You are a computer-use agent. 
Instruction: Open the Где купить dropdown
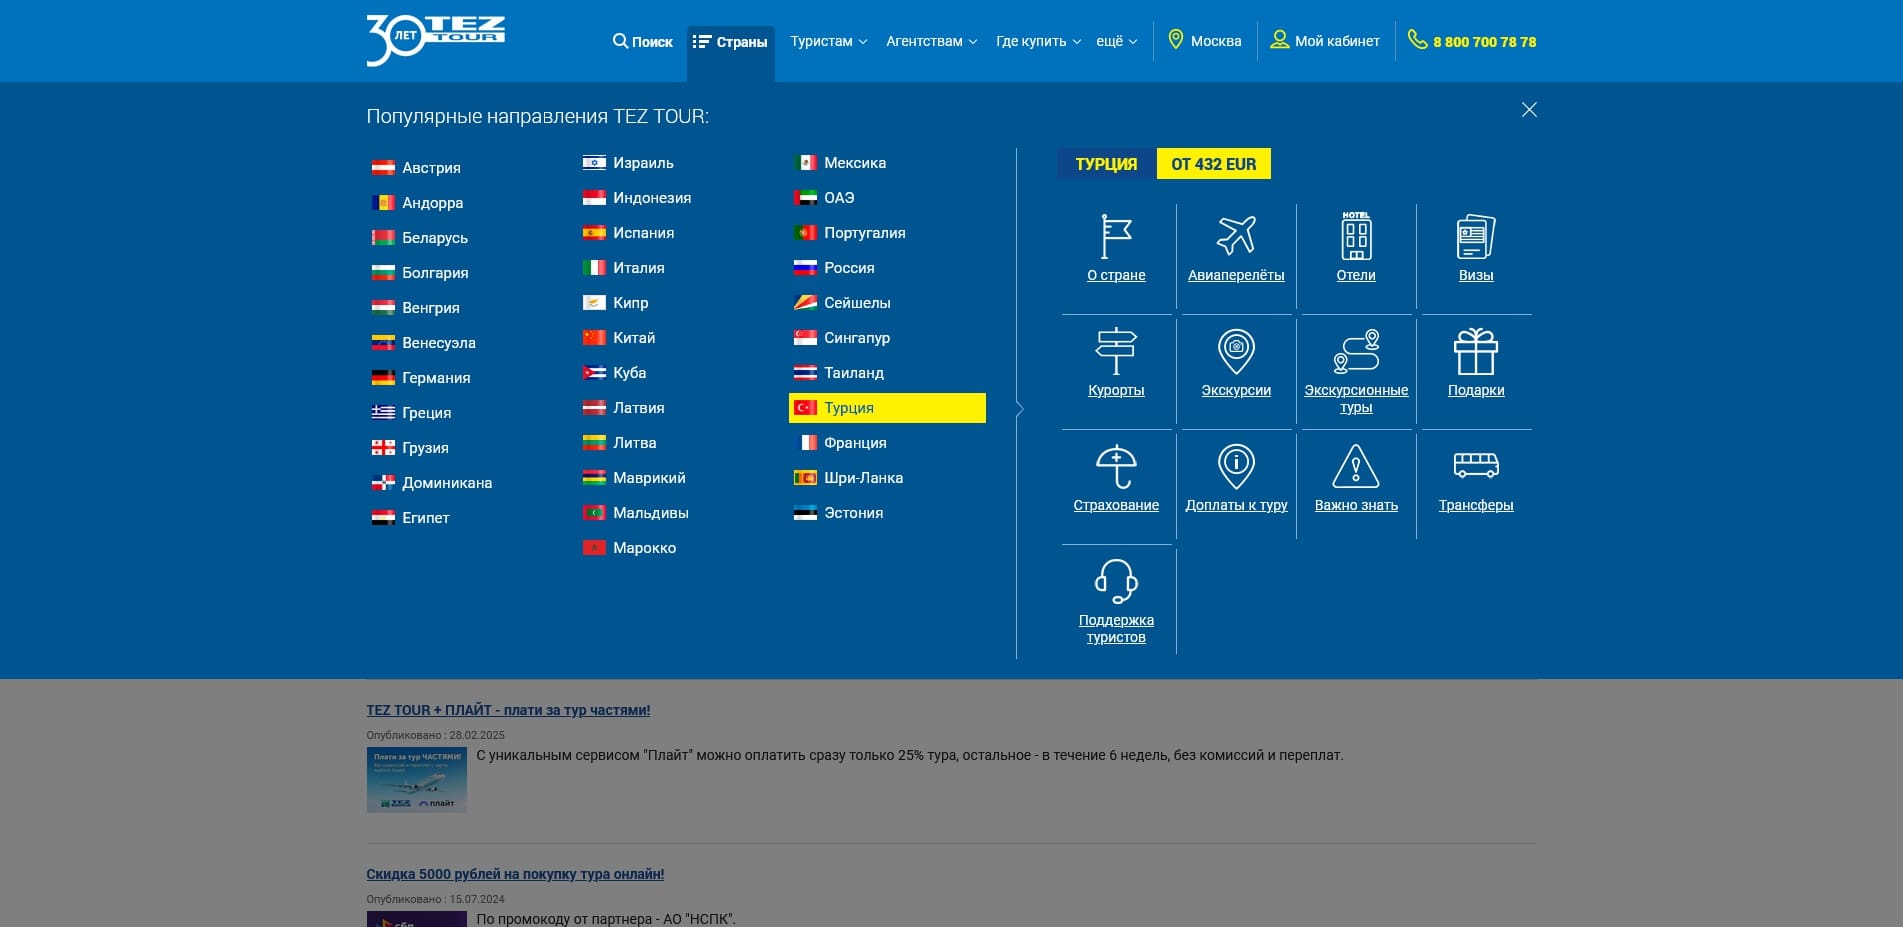tap(1038, 41)
